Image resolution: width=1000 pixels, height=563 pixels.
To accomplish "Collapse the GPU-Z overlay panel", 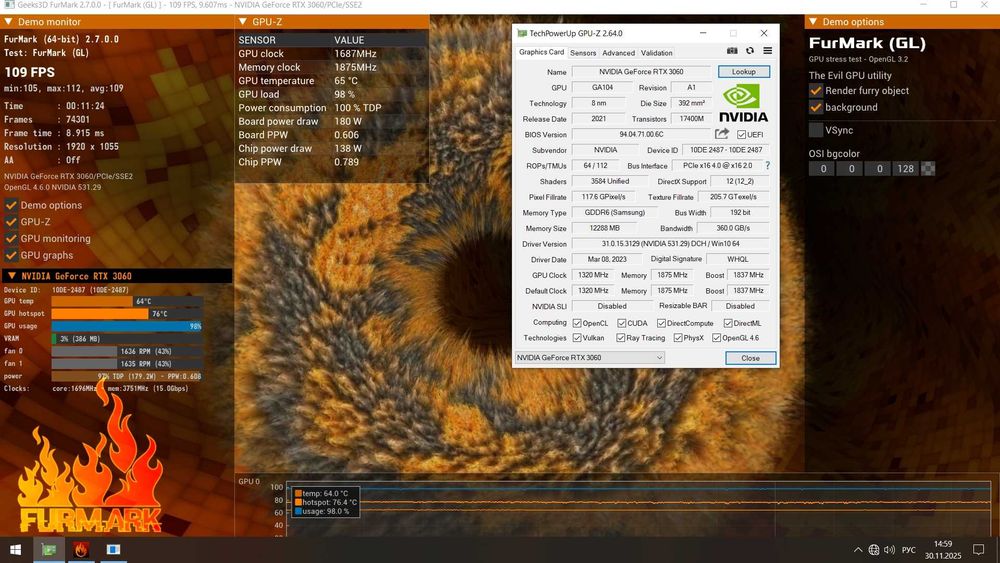I will click(243, 22).
